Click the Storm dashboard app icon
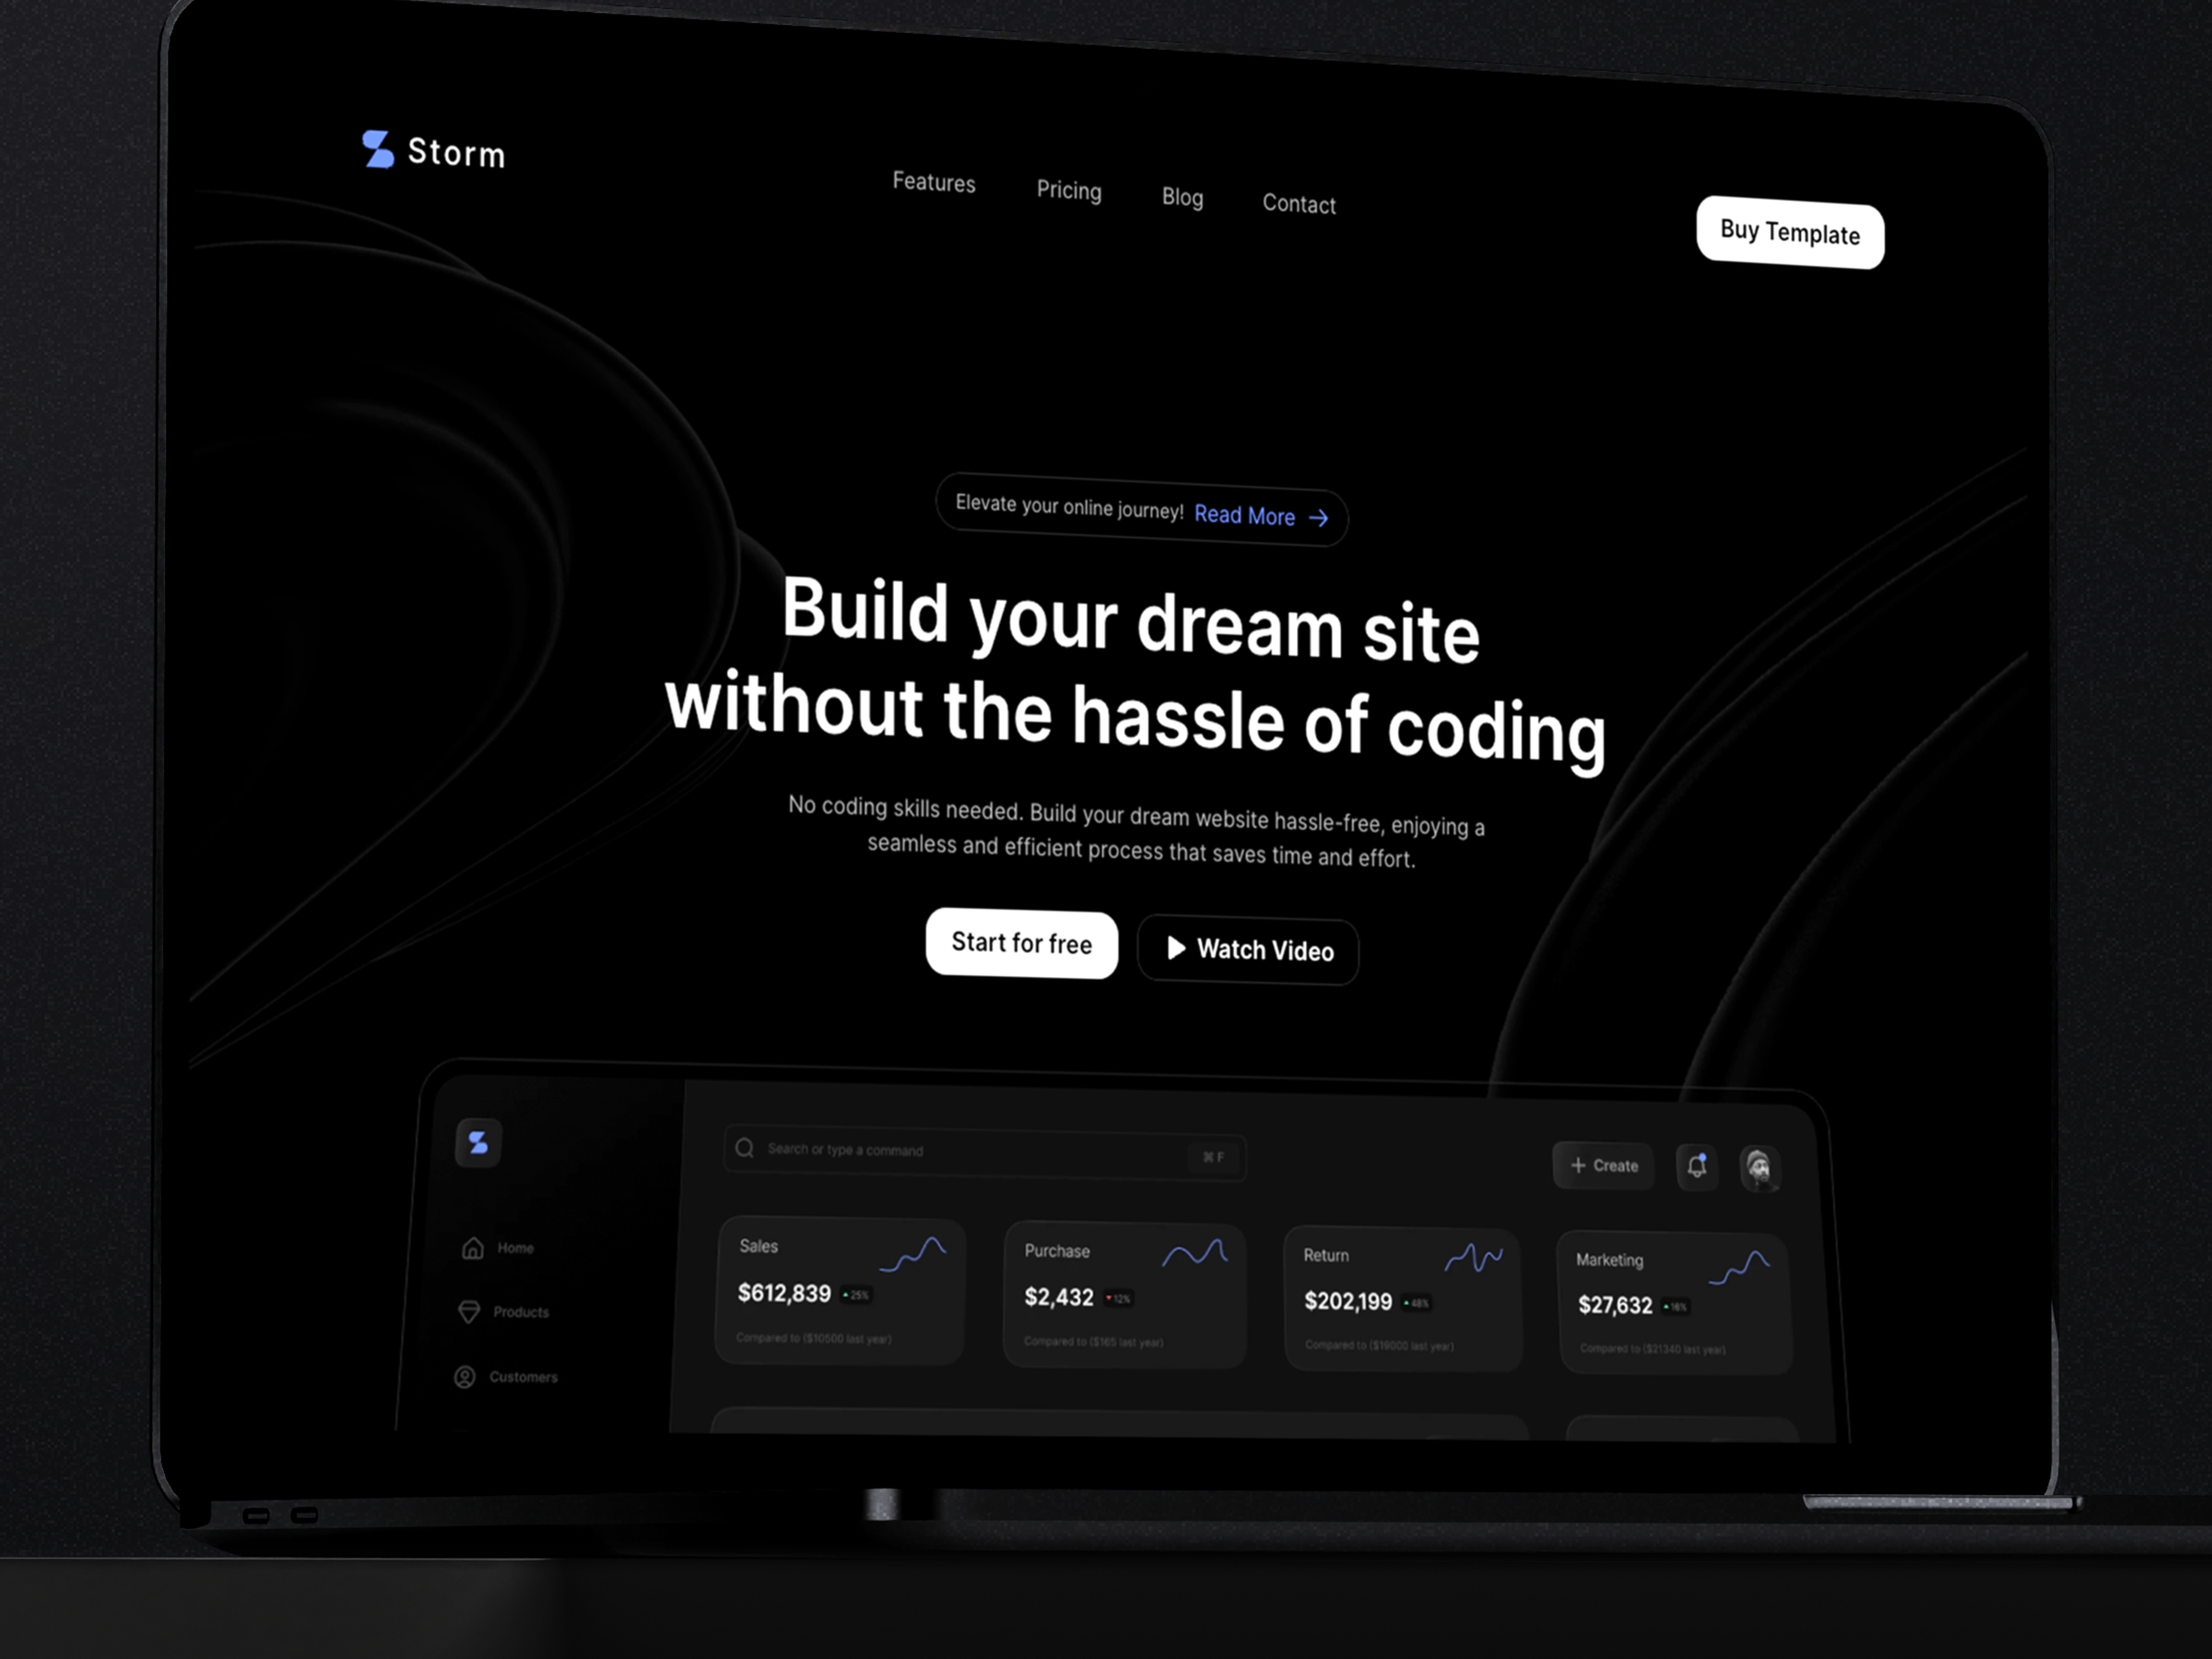 (479, 1141)
